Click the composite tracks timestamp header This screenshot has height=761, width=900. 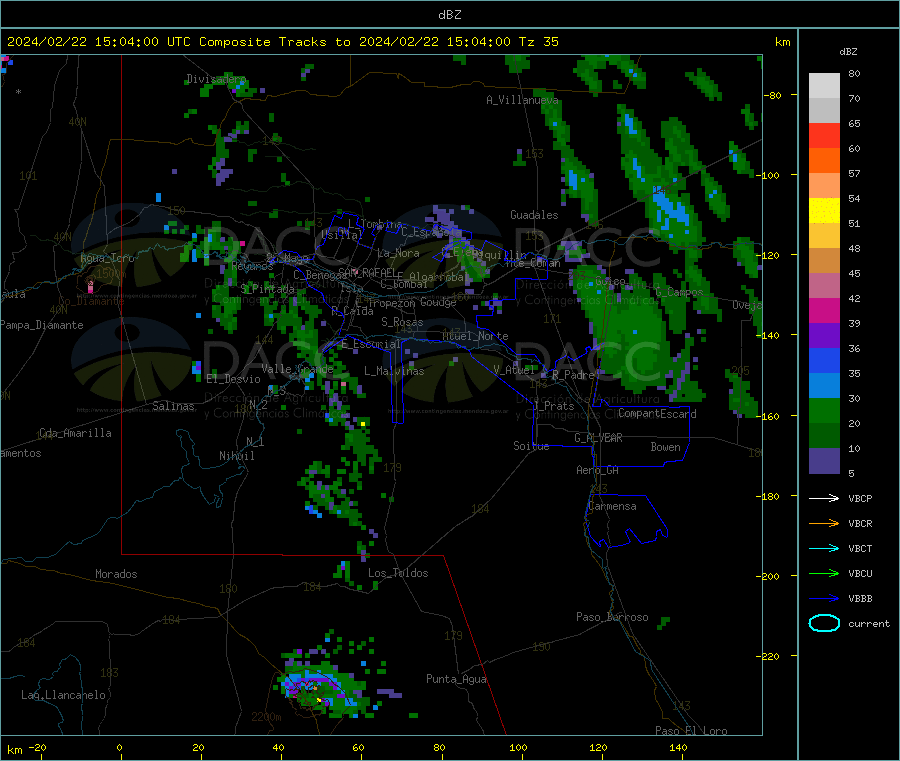pyautogui.click(x=282, y=42)
